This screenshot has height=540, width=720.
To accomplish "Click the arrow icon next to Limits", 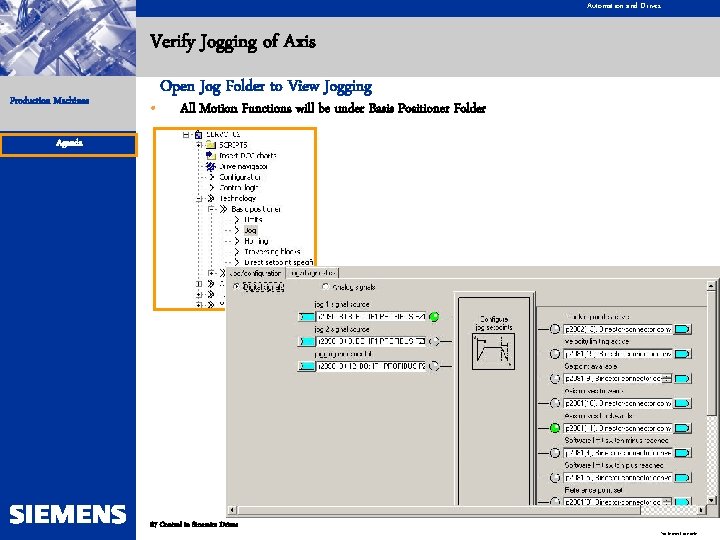I will [x=237, y=219].
